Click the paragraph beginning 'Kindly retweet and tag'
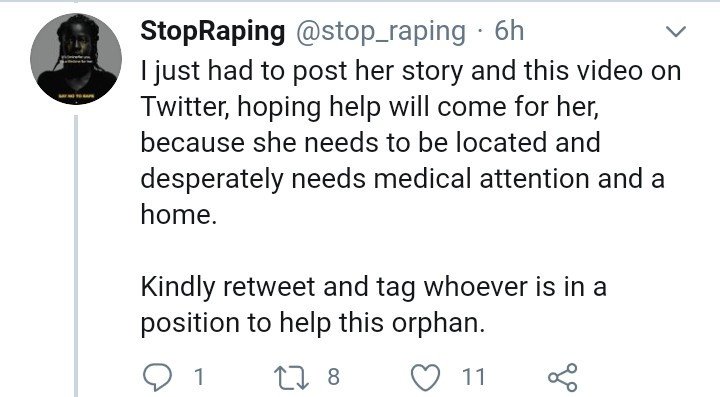Image resolution: width=720 pixels, height=397 pixels. point(373,304)
